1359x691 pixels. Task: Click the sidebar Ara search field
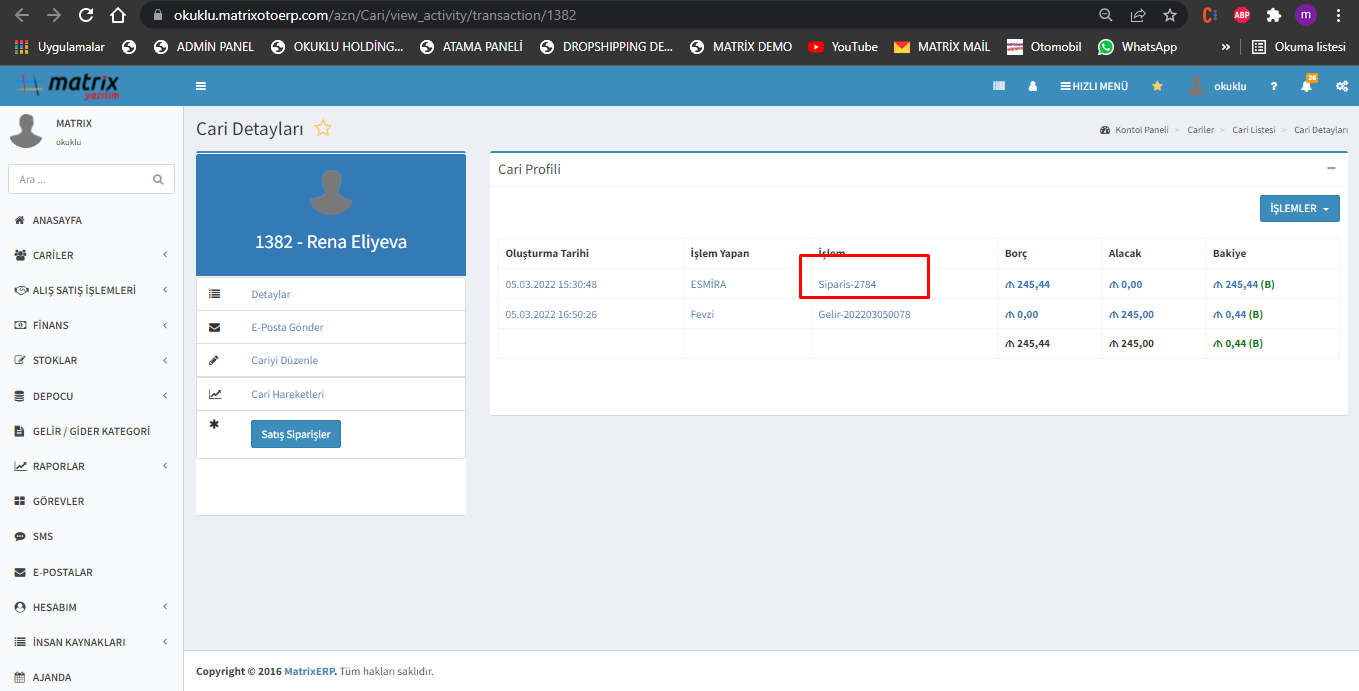point(80,179)
